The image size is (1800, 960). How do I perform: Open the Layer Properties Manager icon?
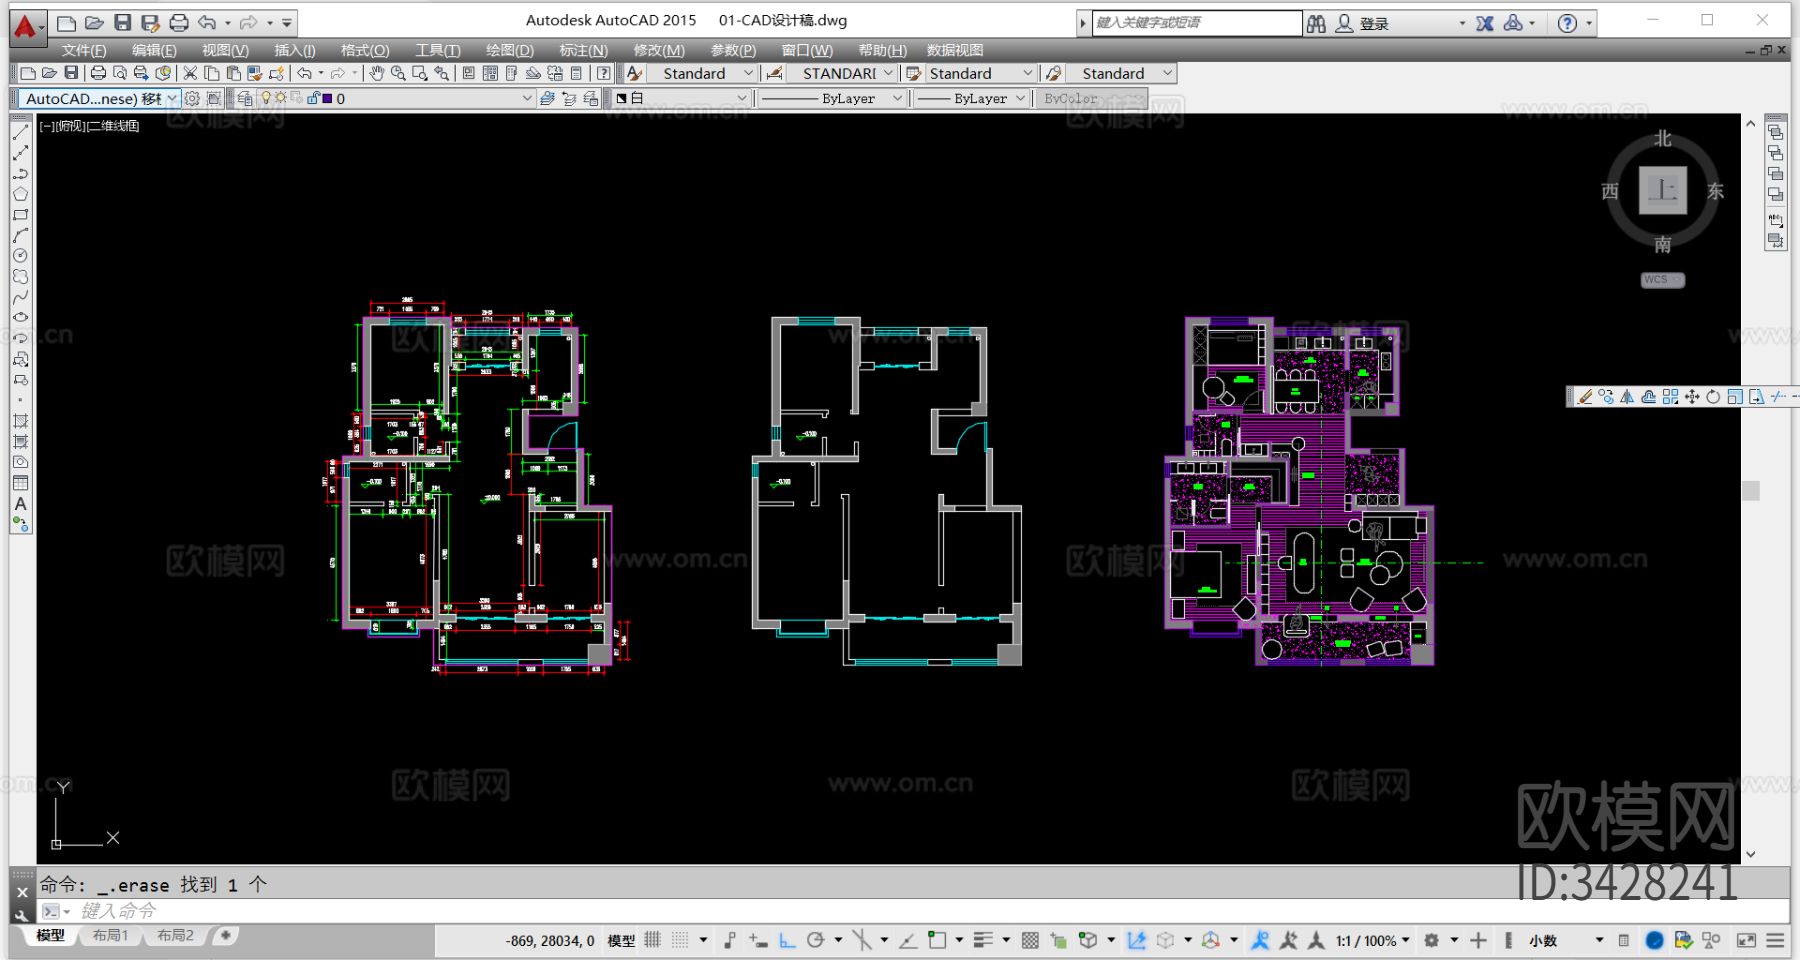[245, 98]
